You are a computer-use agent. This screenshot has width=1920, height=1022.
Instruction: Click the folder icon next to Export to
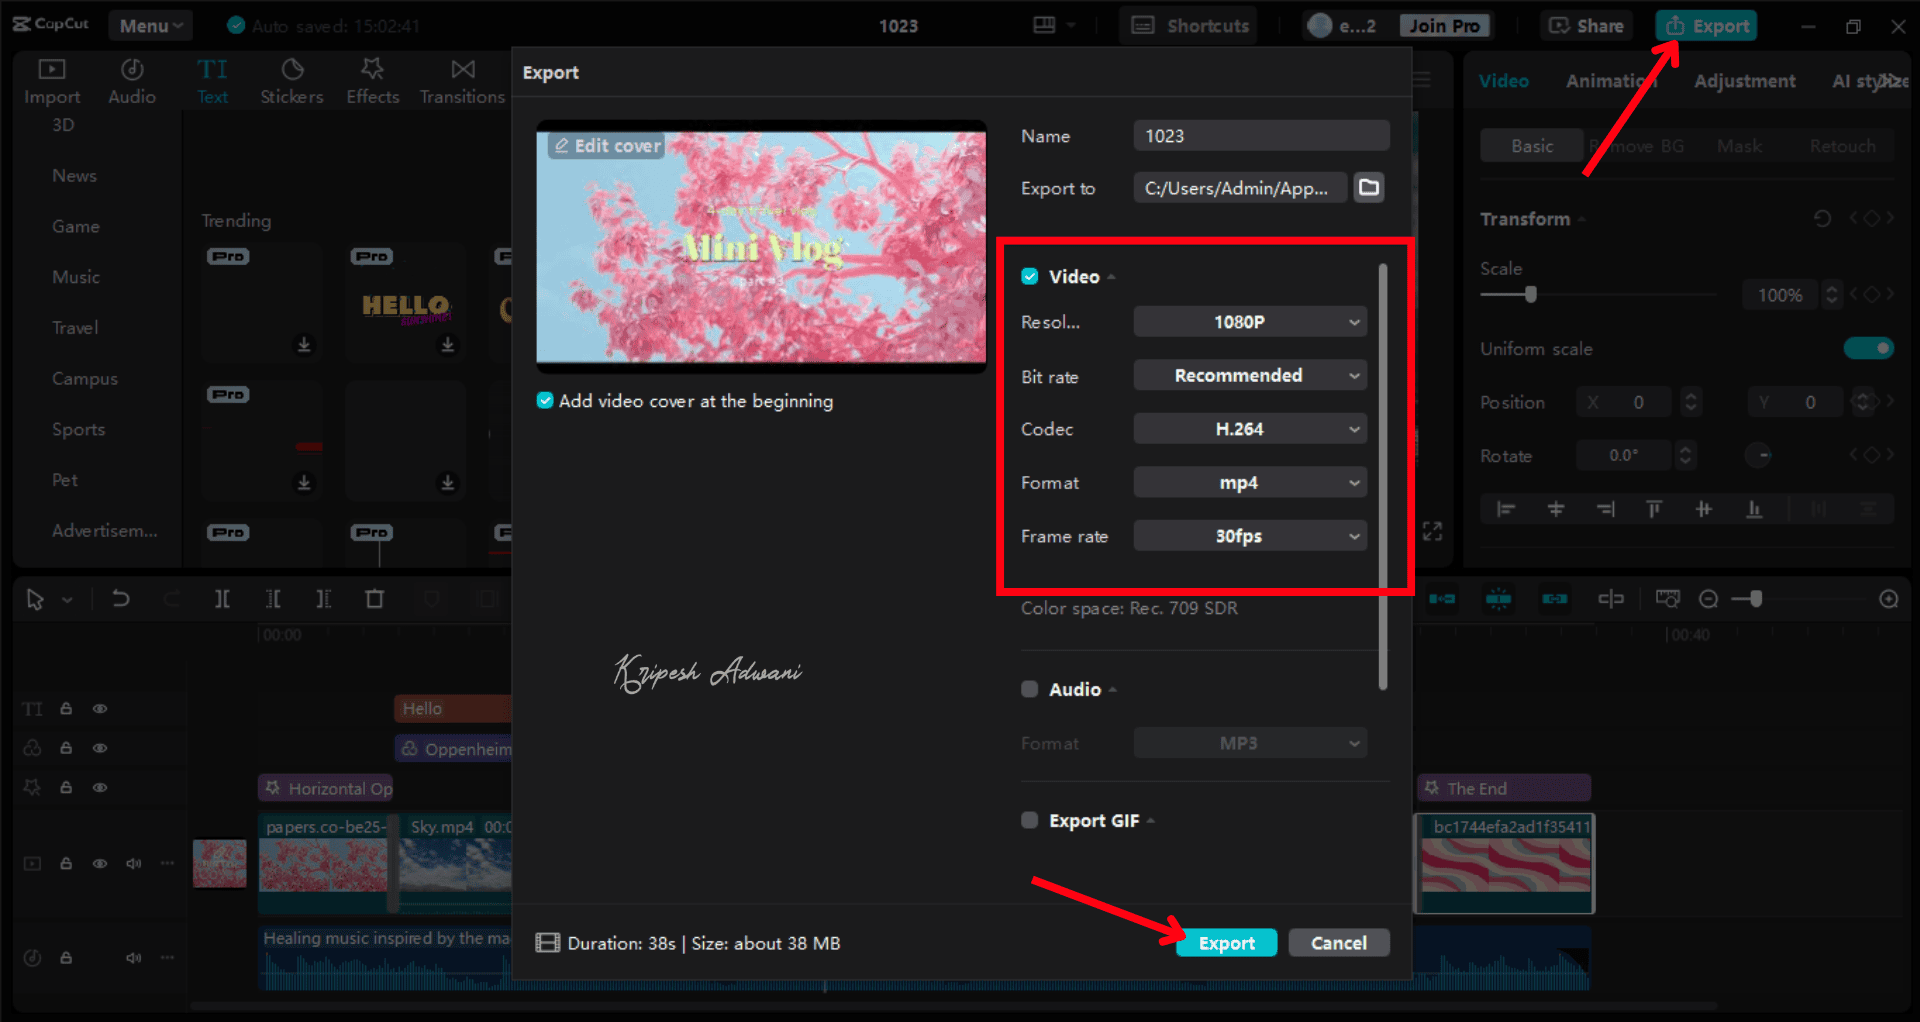1369,188
